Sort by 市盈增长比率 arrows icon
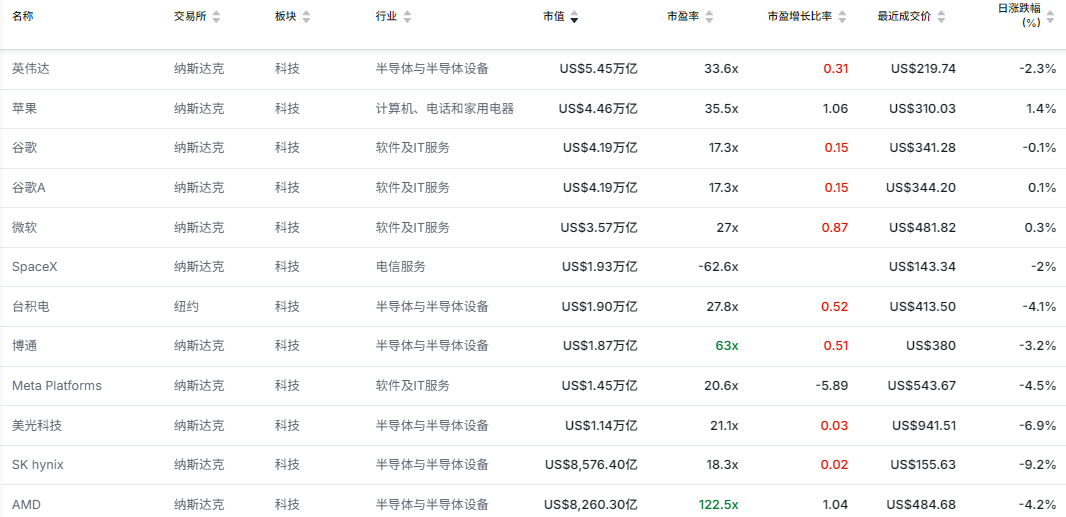 point(842,17)
